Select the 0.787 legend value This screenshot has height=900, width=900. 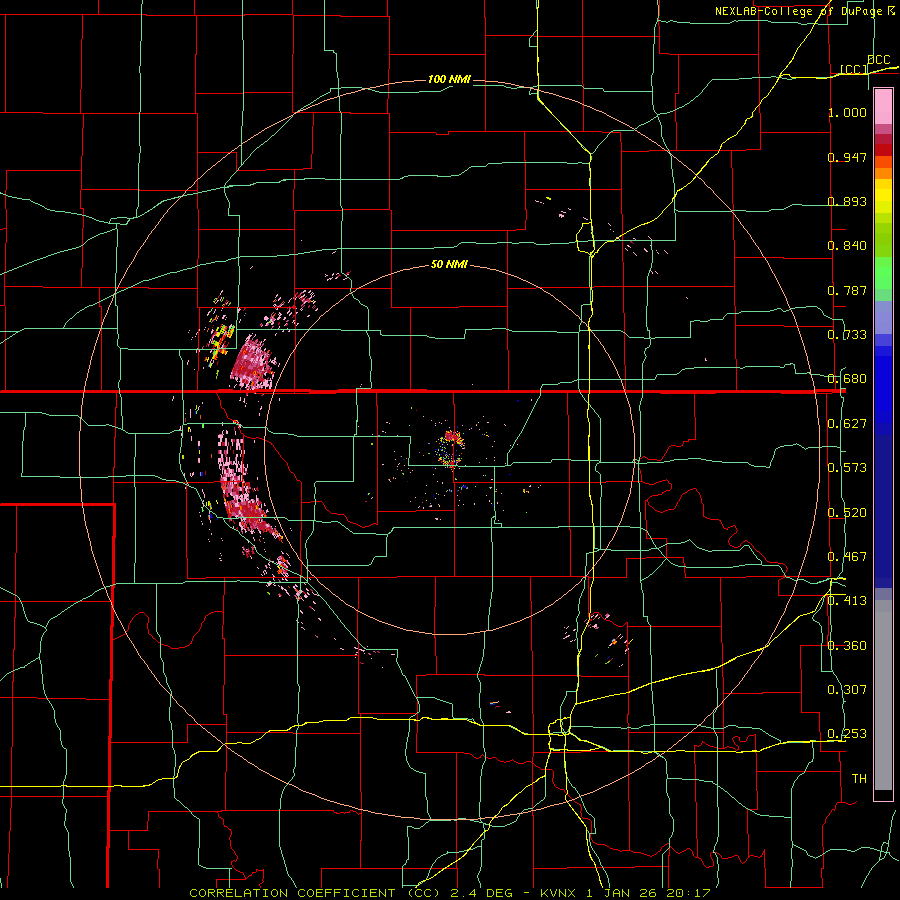[847, 290]
